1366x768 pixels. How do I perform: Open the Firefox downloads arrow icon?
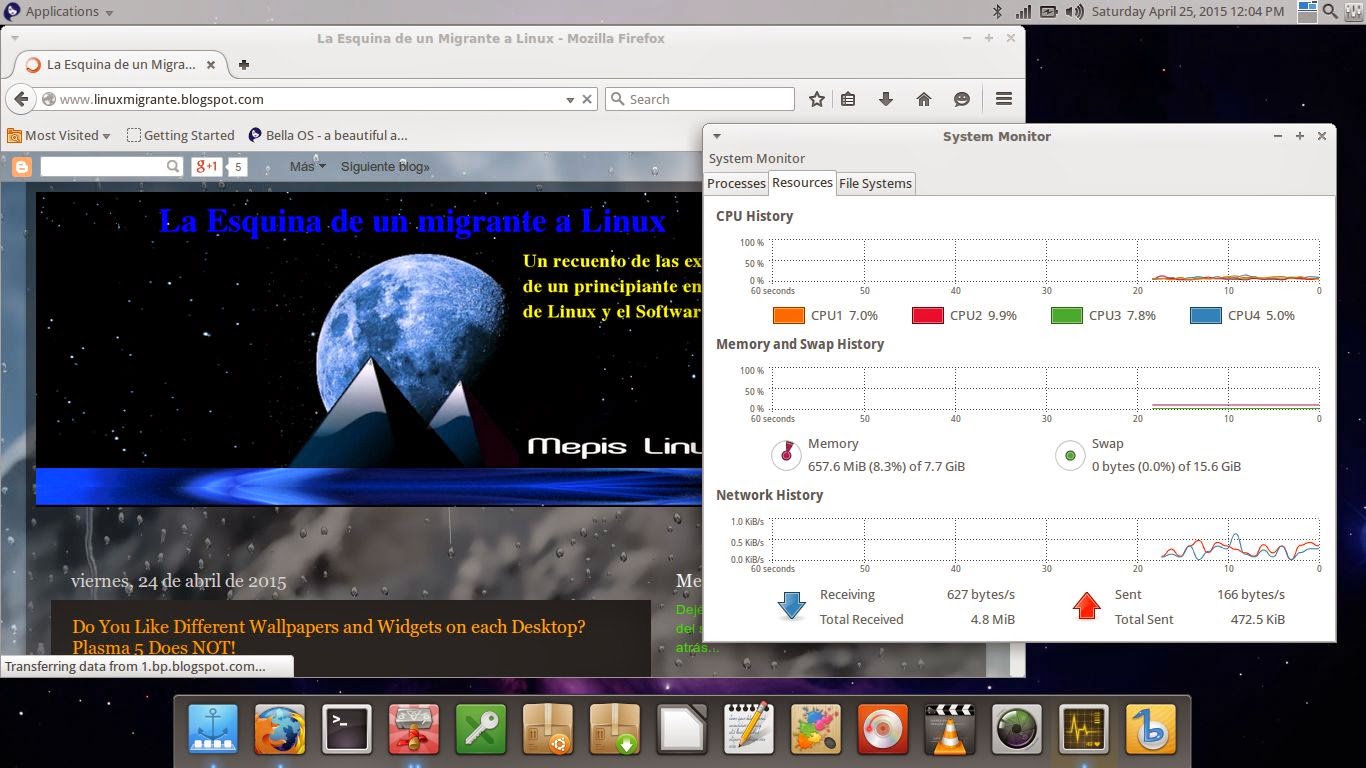885,99
